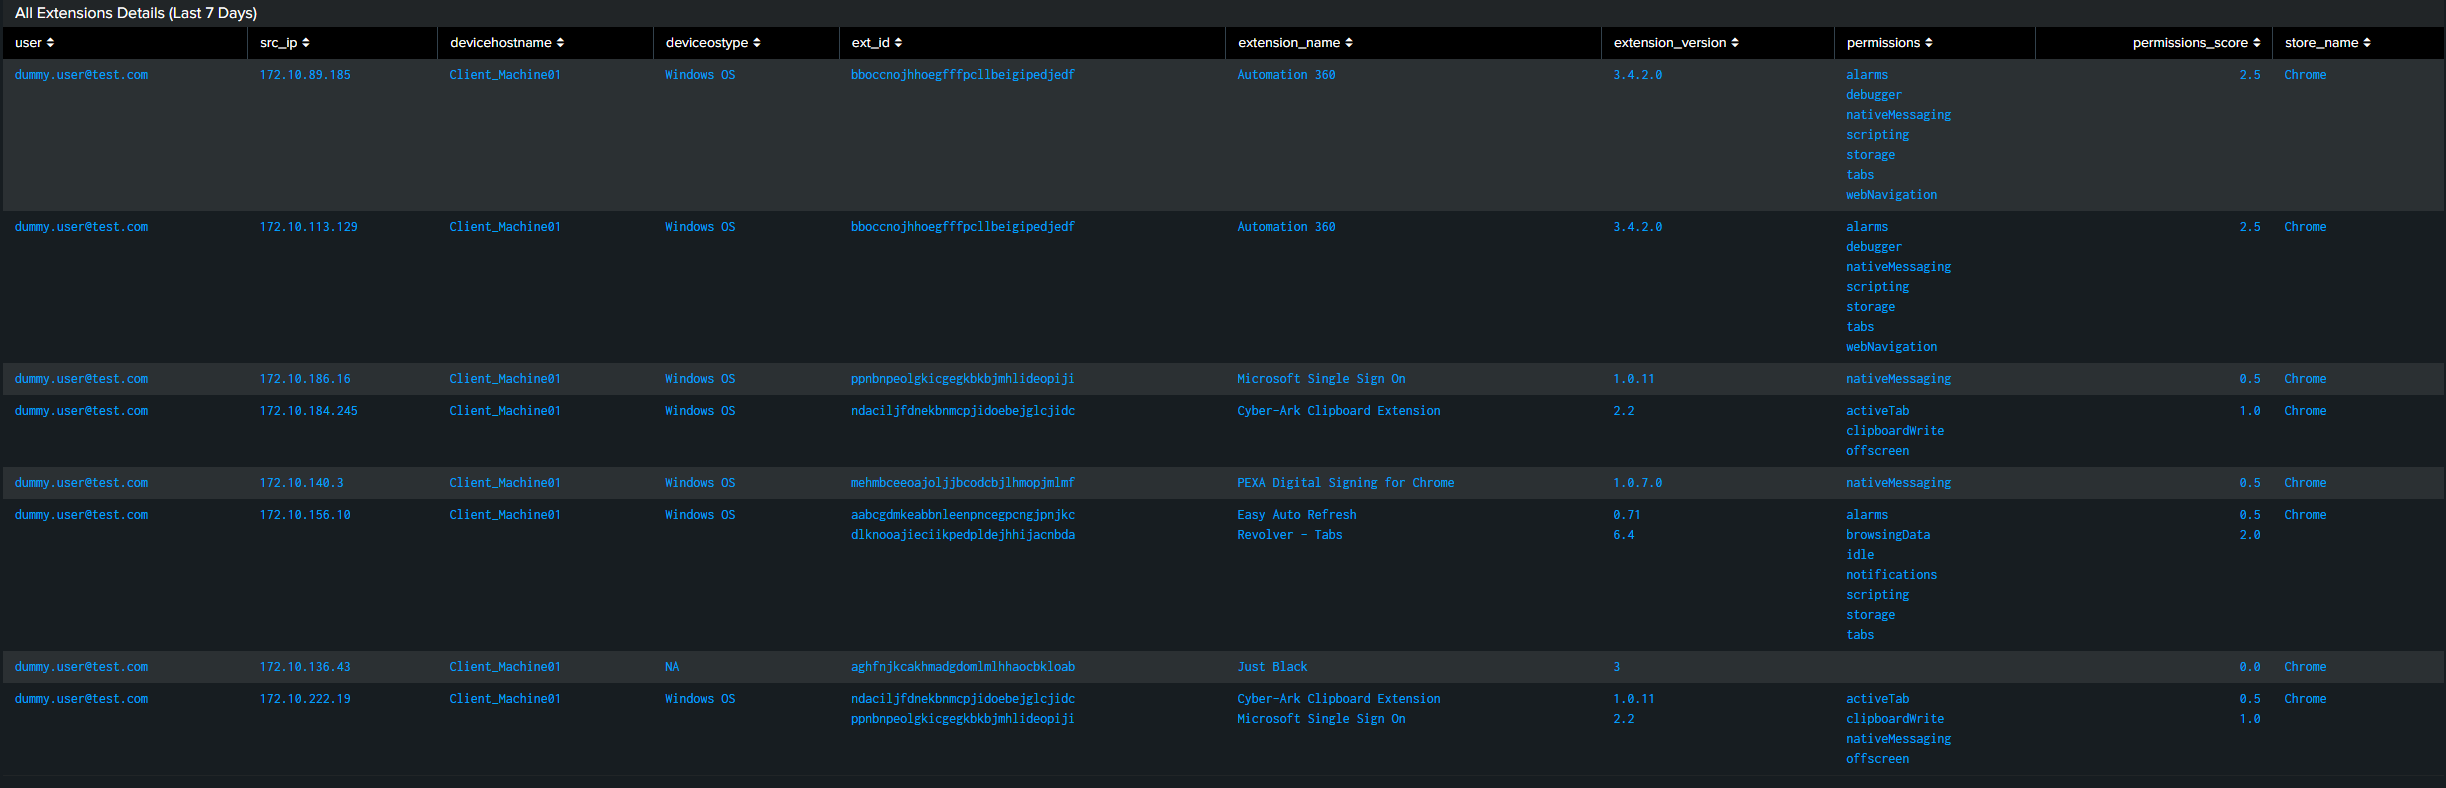Click ext_id dlknooajieciikpedpldejhhijacnbda

coord(963,535)
